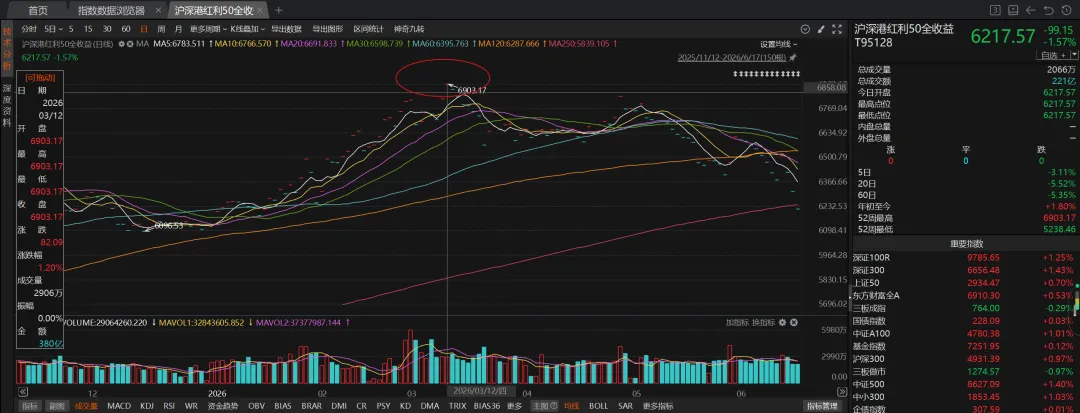
Task: Toggle the 副图 sub-chart button
Action: [55, 406]
